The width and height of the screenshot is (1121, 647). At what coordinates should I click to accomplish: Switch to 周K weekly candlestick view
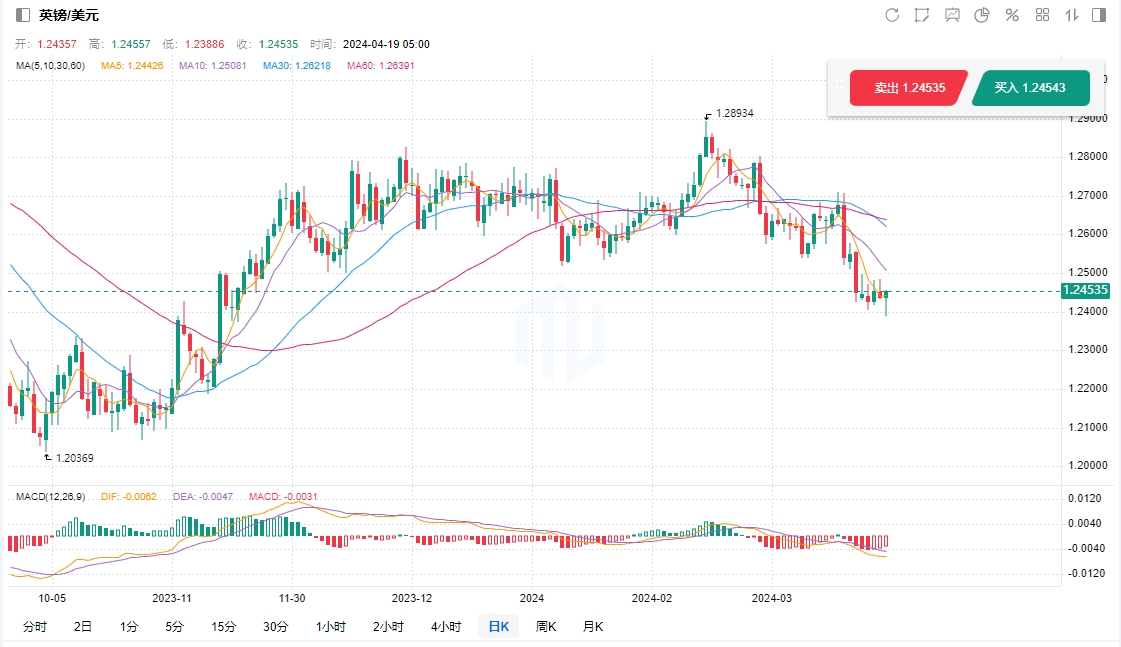point(546,627)
